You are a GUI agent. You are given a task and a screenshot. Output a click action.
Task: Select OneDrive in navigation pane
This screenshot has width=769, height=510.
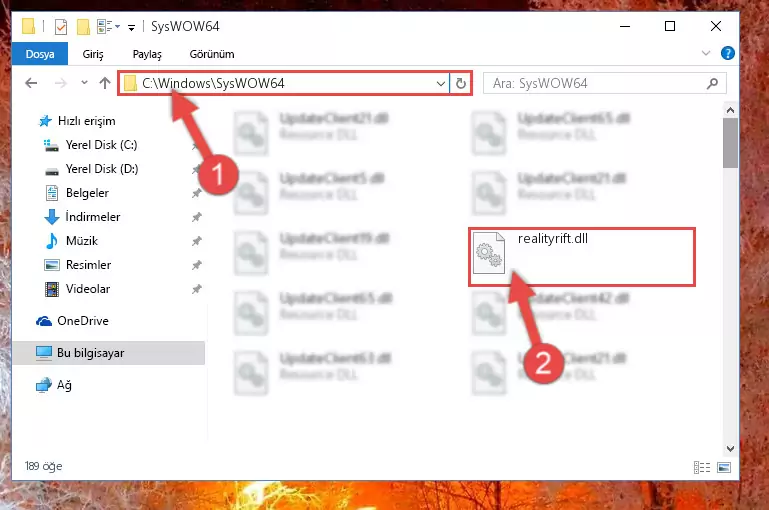(83, 321)
